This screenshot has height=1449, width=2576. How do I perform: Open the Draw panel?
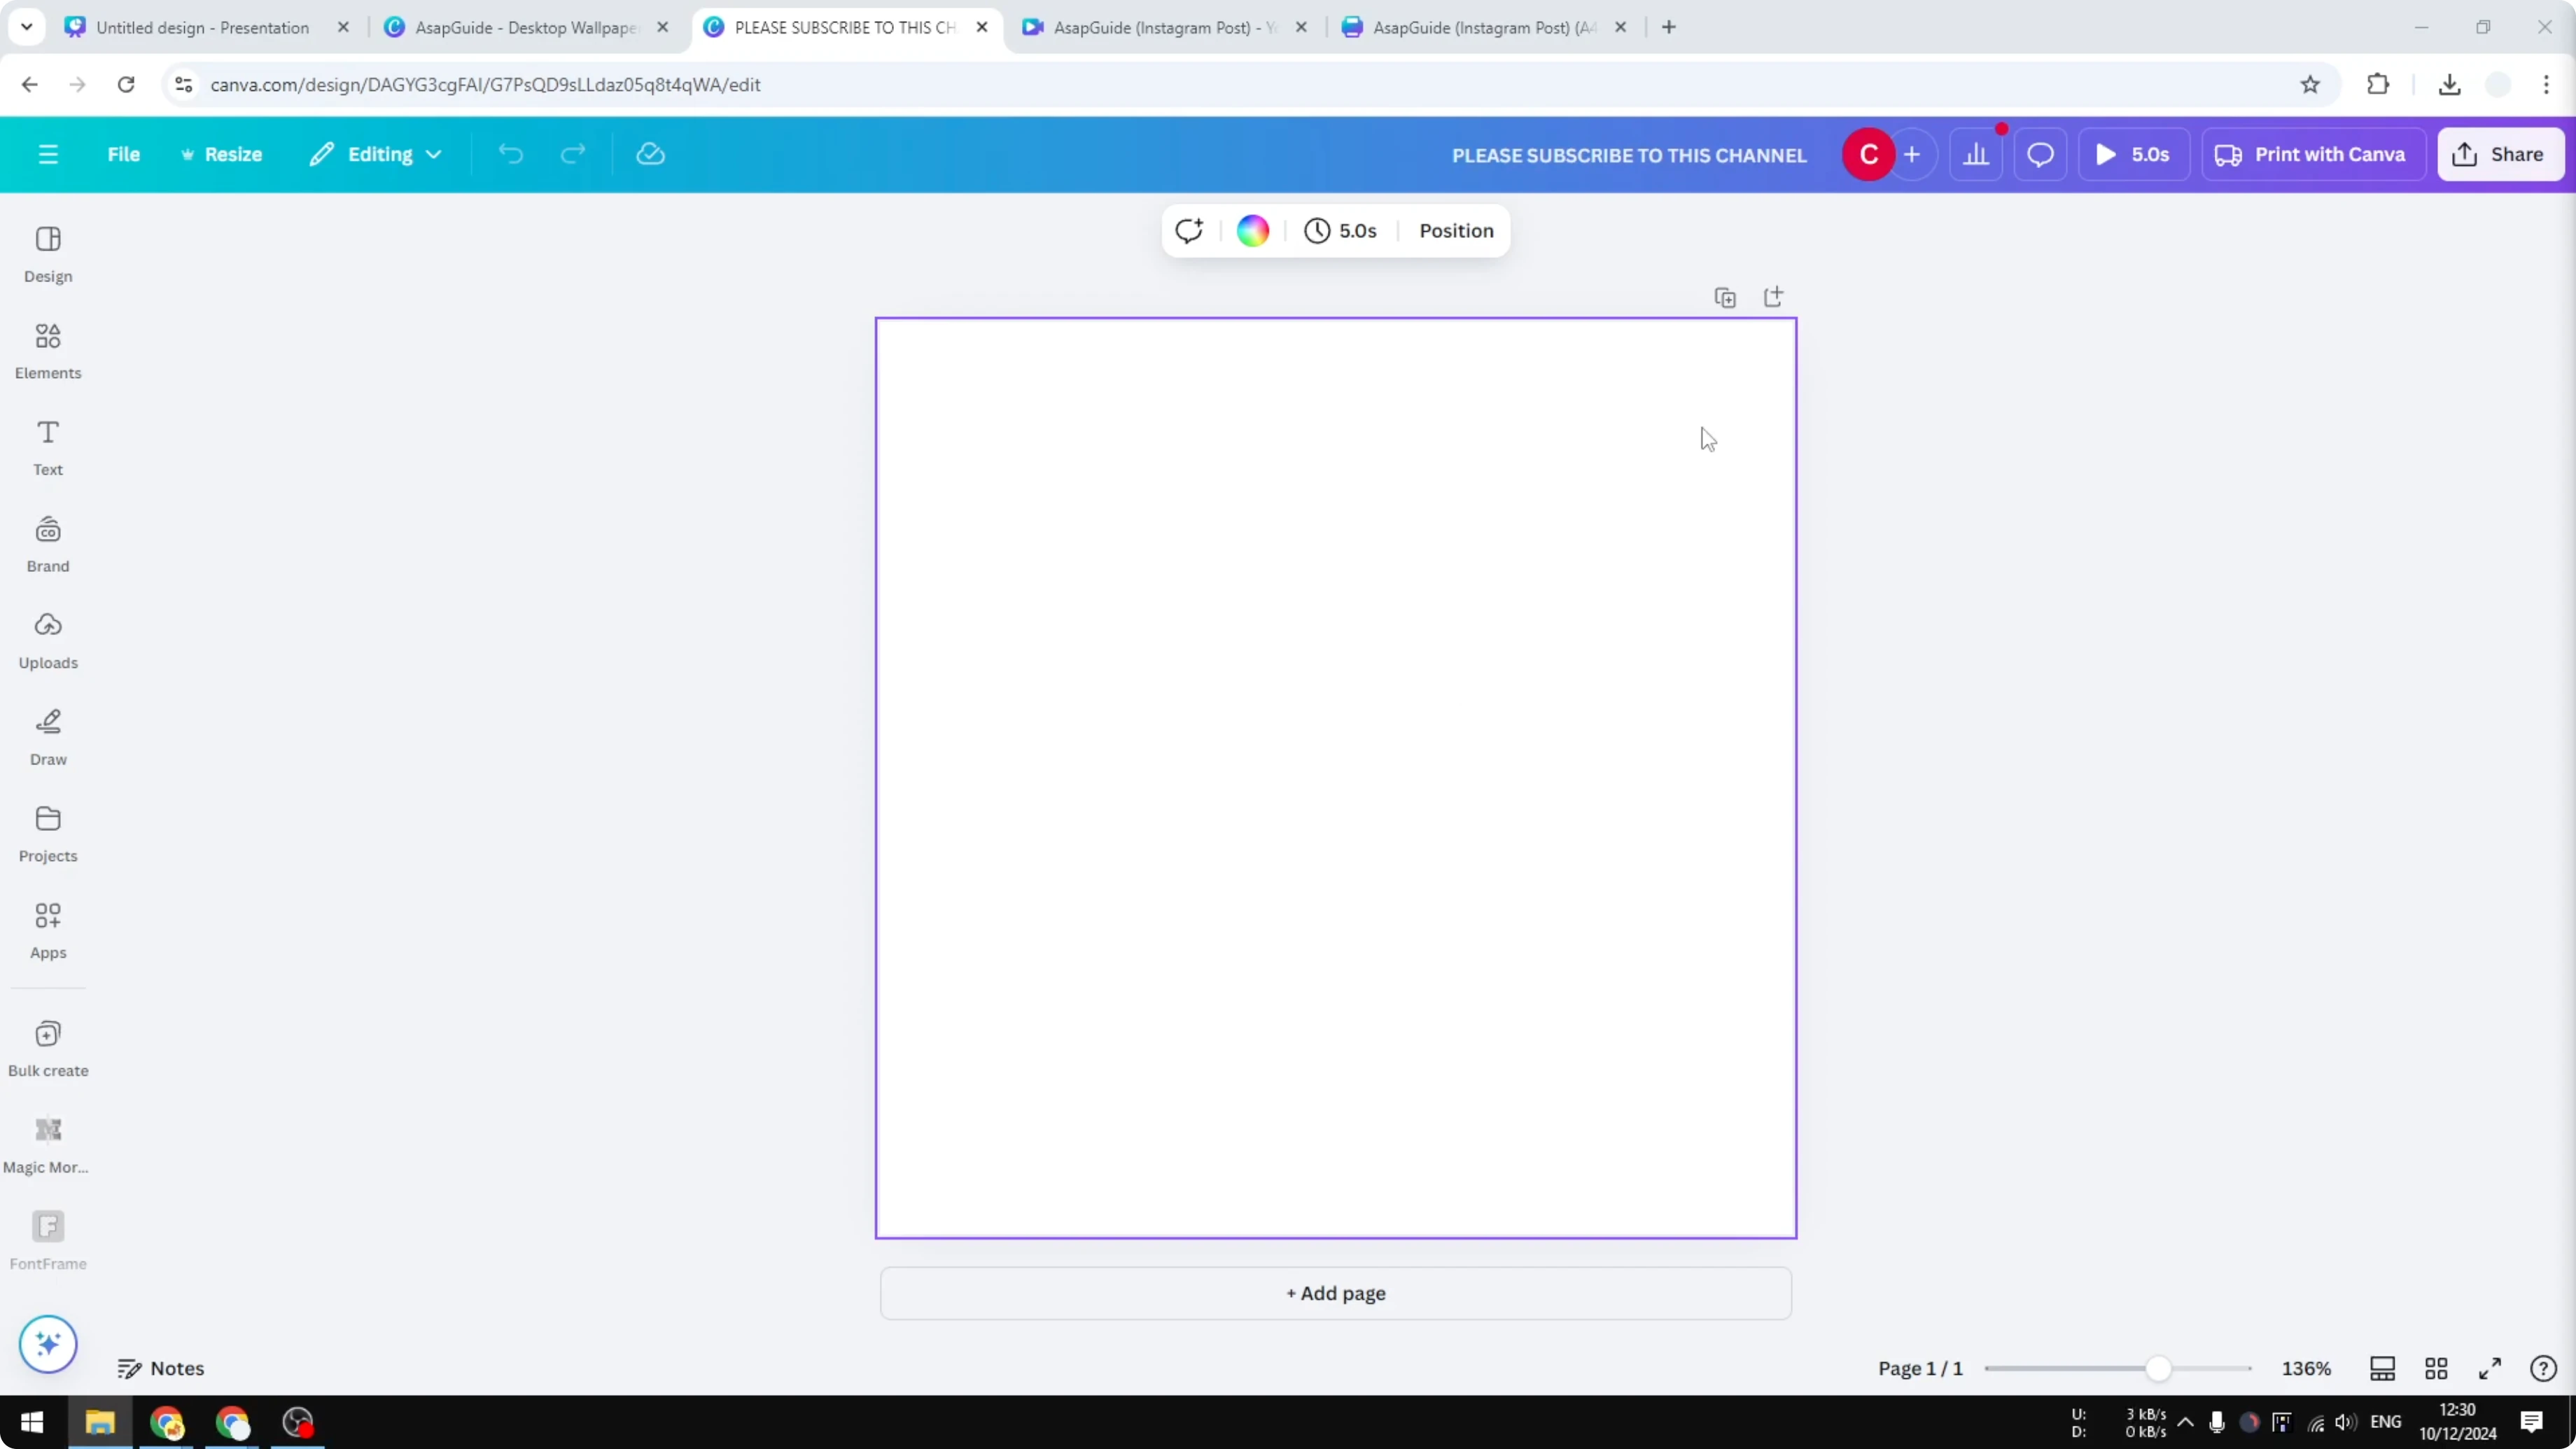pos(47,737)
